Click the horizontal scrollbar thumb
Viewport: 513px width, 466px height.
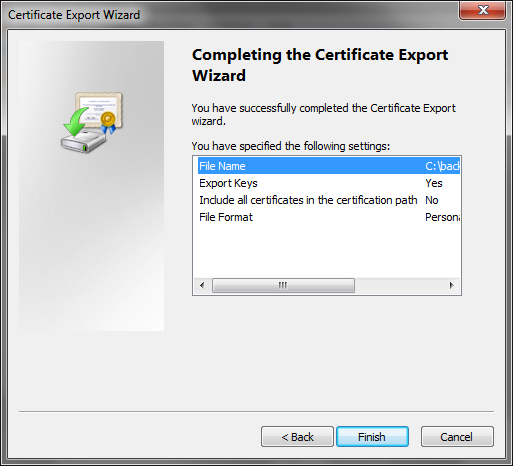click(x=283, y=285)
